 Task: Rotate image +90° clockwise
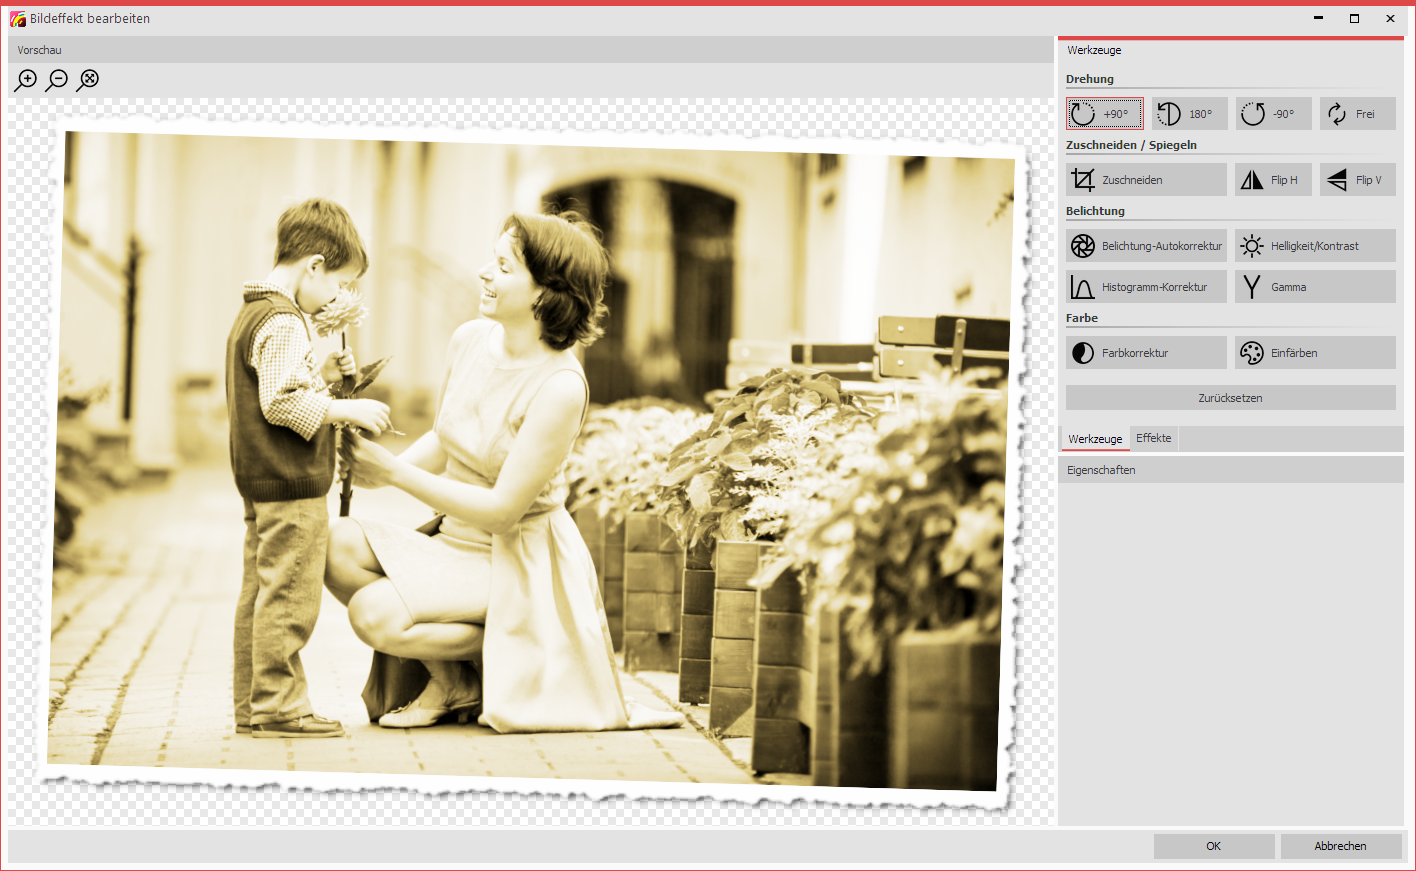pos(1104,114)
